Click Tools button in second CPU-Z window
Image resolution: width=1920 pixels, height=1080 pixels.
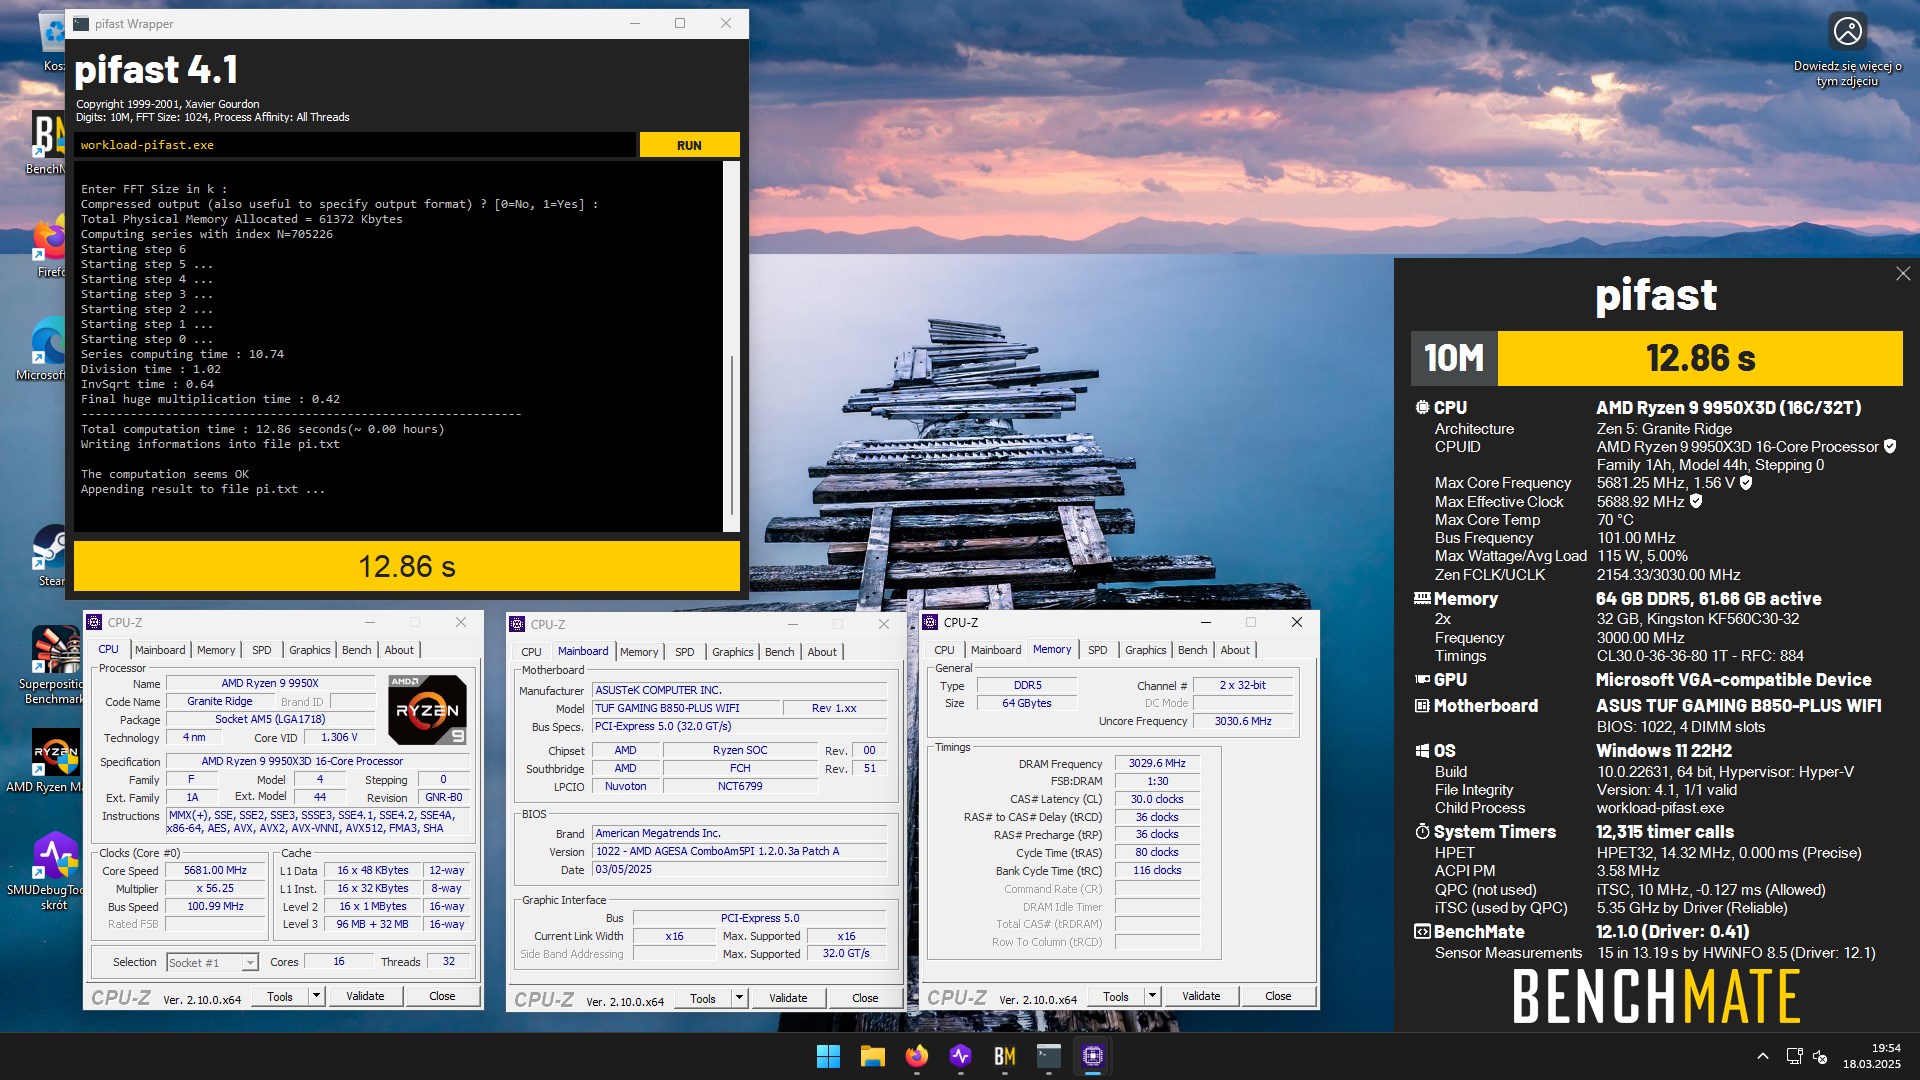point(703,998)
